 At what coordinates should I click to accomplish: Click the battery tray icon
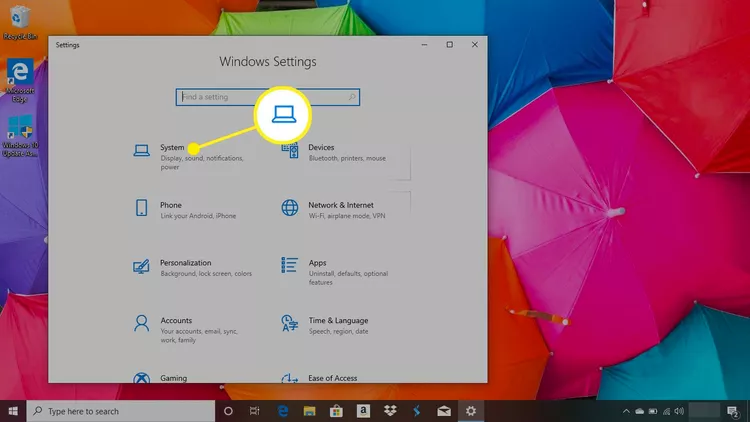653,411
